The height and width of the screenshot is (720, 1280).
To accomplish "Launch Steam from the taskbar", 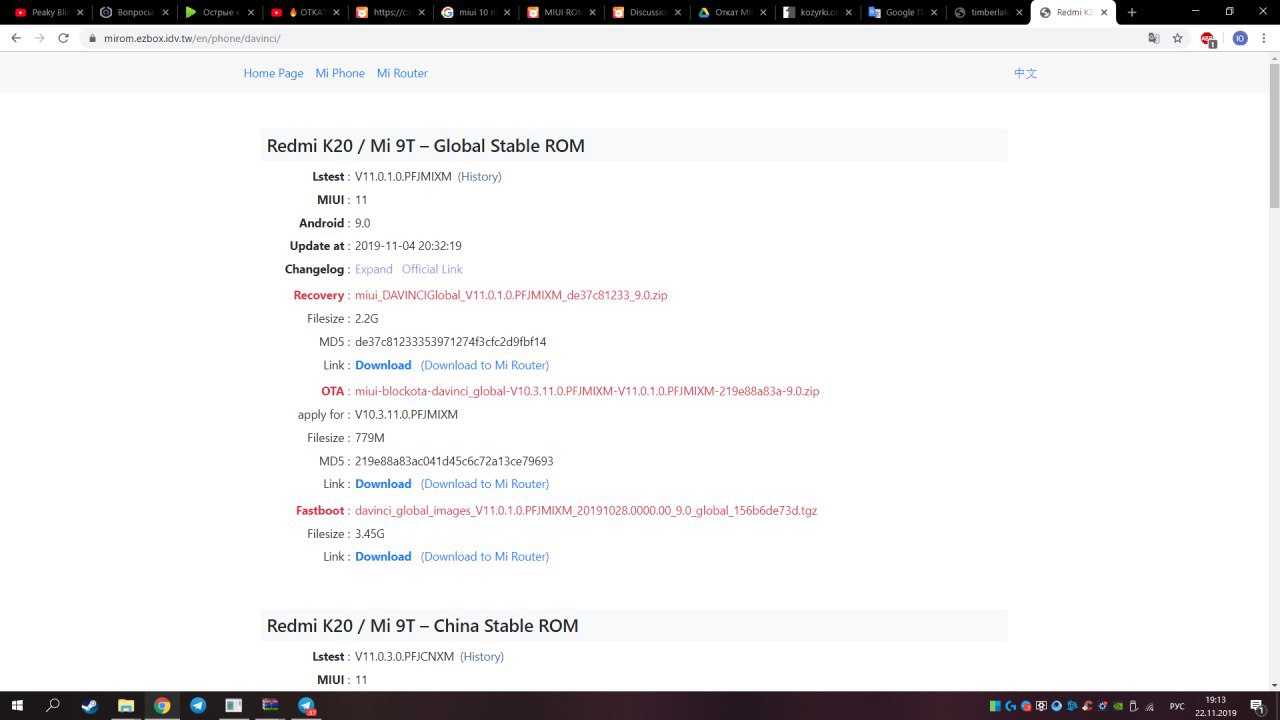I will coord(90,705).
